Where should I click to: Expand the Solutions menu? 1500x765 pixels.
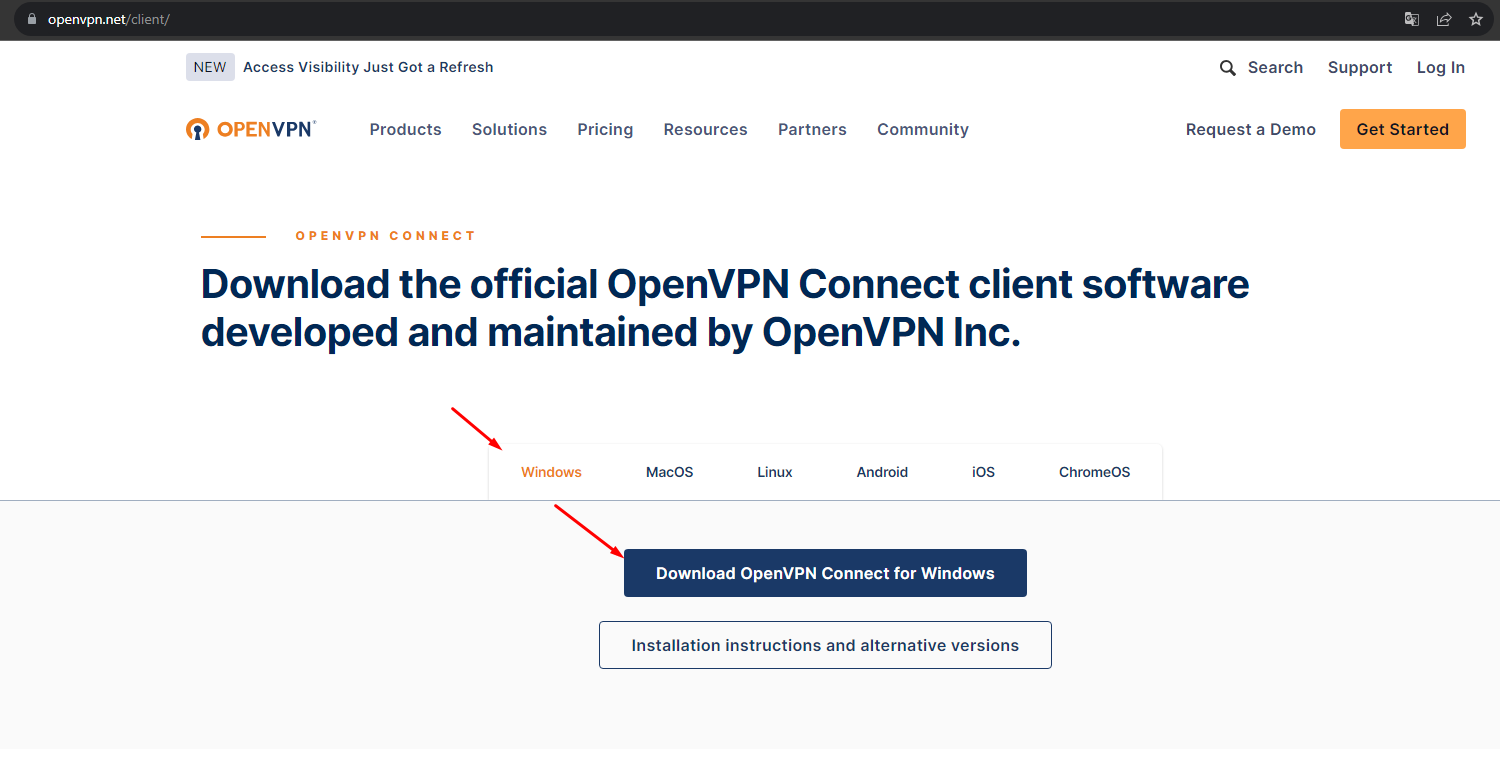(x=509, y=129)
